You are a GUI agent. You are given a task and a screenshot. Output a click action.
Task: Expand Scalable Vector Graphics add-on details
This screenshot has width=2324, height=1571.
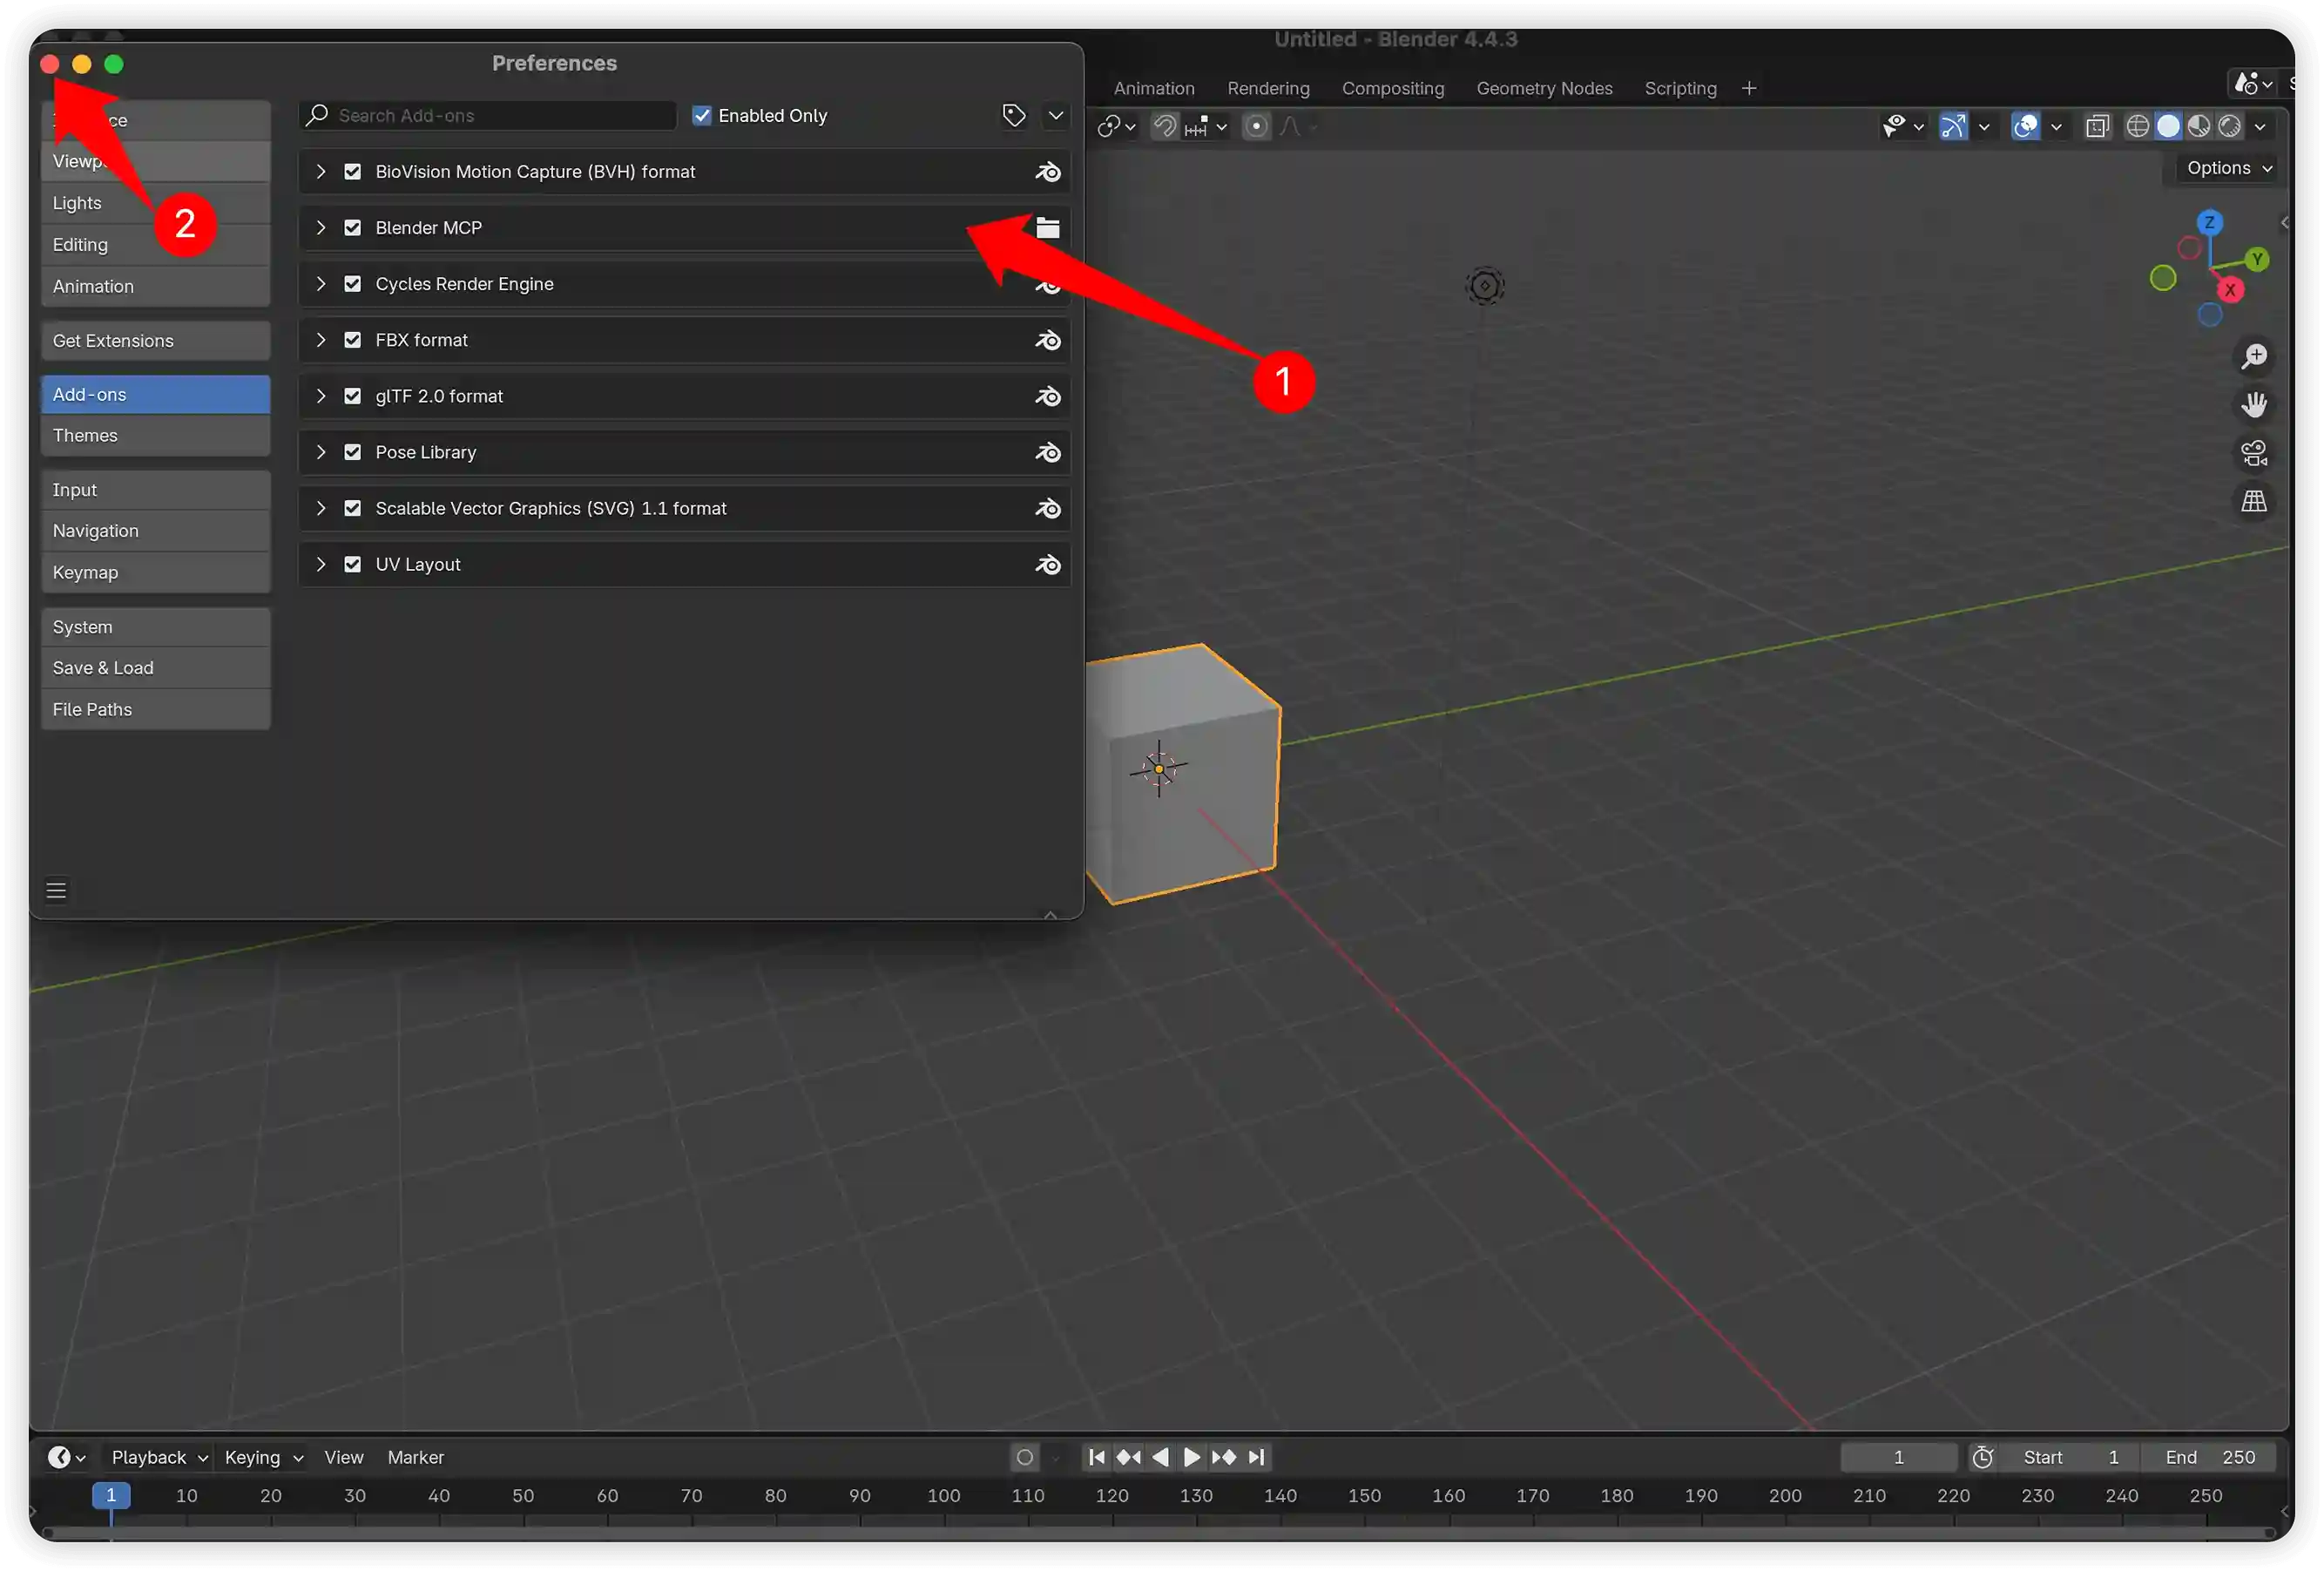click(321, 508)
